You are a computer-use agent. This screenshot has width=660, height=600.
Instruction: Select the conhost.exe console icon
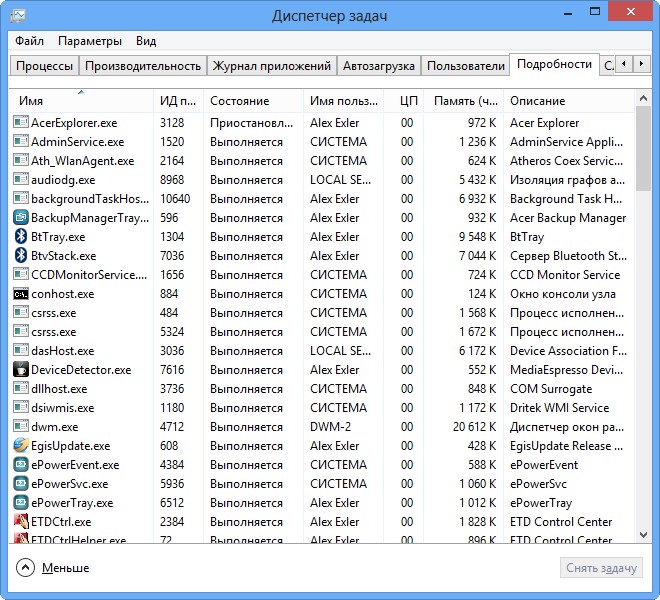(x=21, y=294)
